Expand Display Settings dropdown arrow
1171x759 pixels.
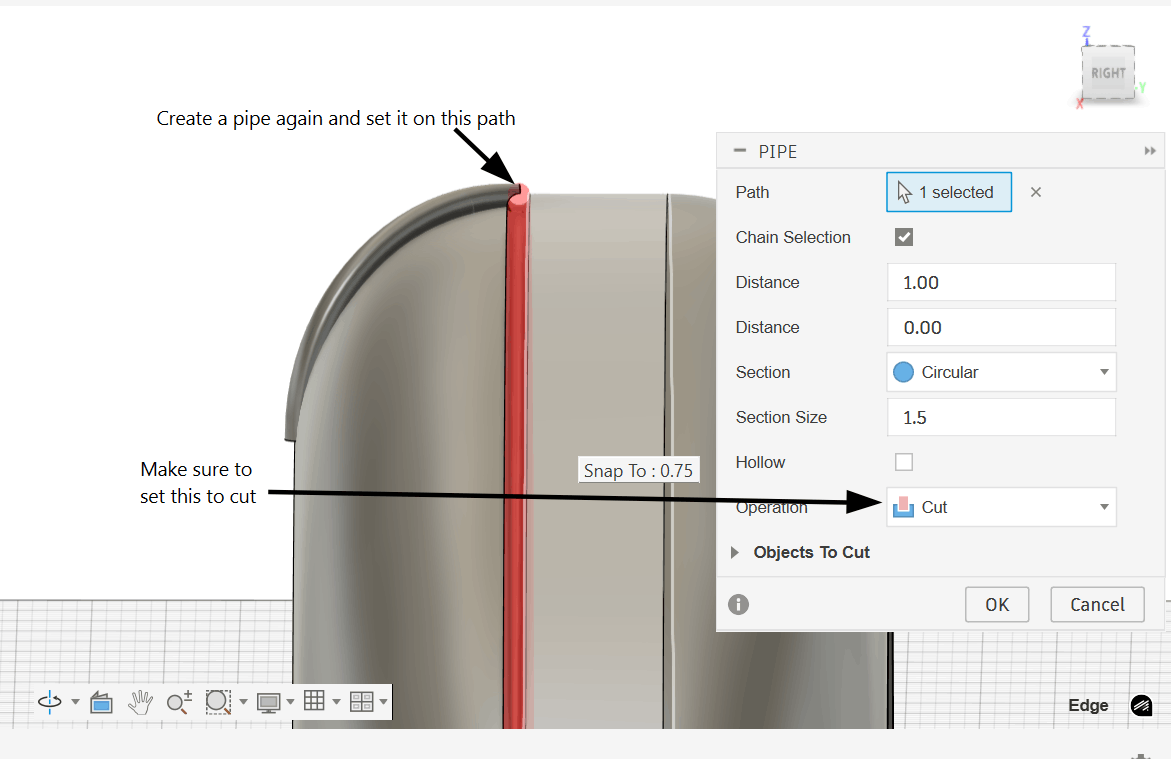coord(291,702)
